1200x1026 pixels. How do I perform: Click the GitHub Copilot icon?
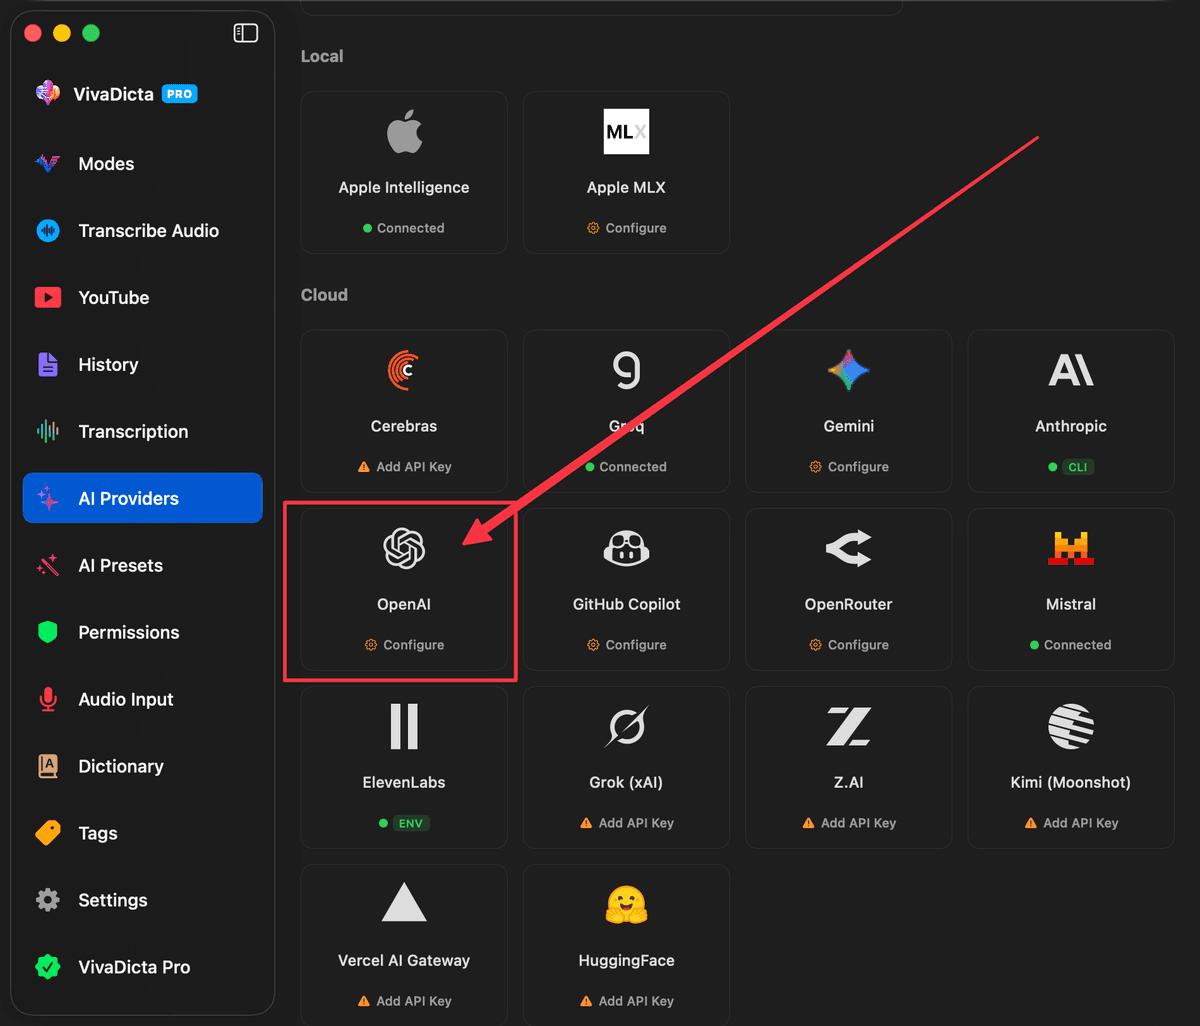[626, 548]
